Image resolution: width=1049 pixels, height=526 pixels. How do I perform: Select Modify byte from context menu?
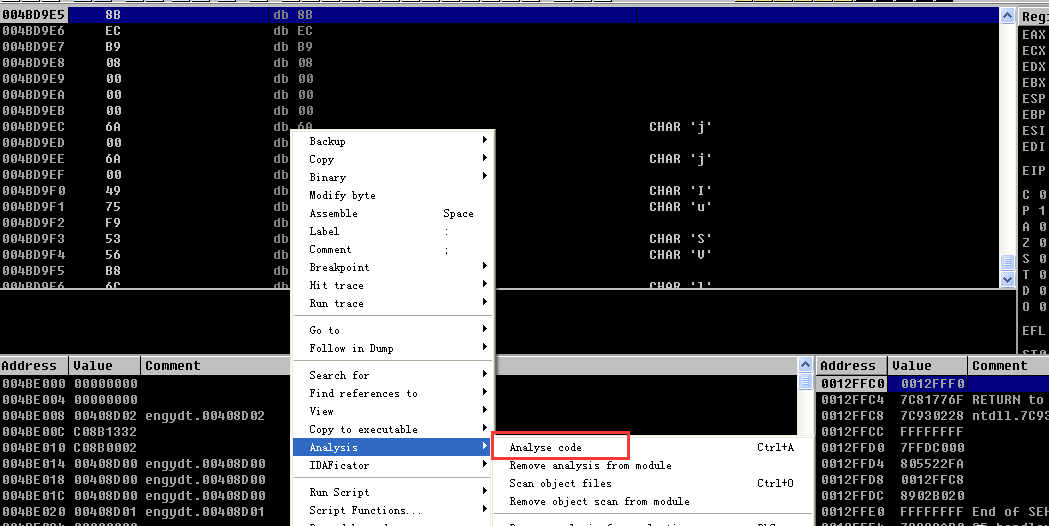pos(342,195)
